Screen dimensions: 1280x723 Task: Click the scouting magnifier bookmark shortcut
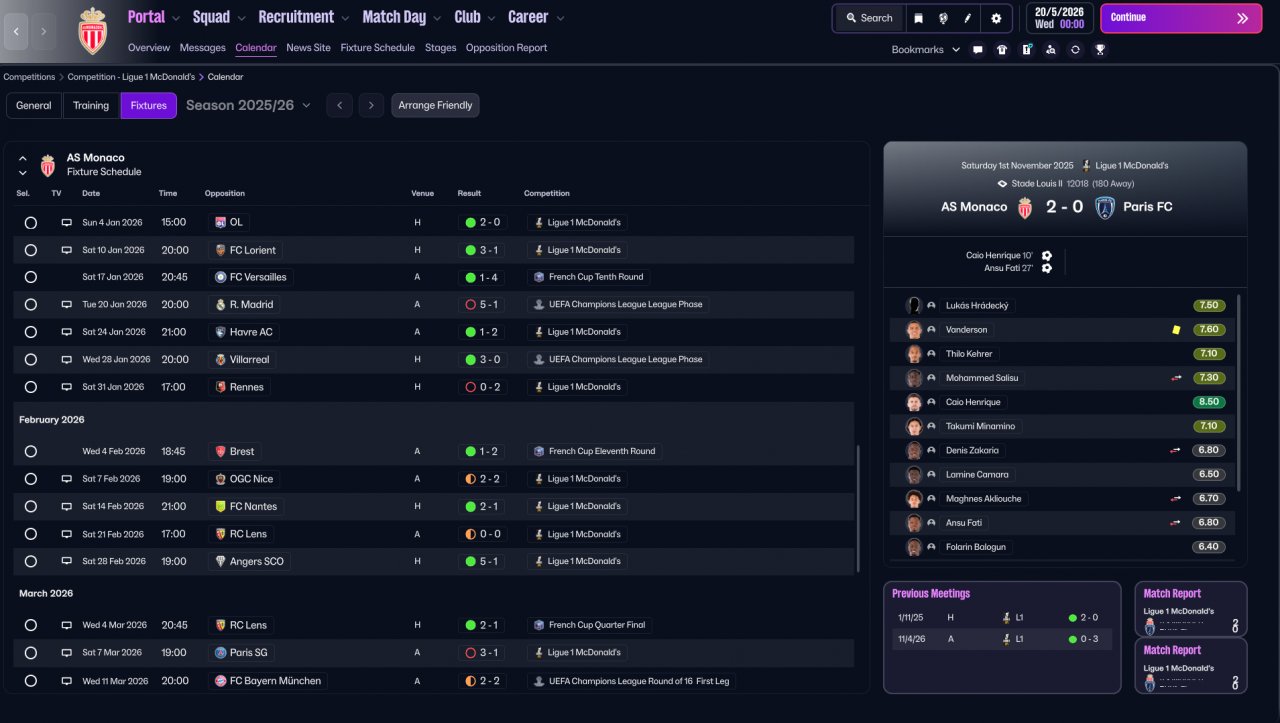(1050, 49)
